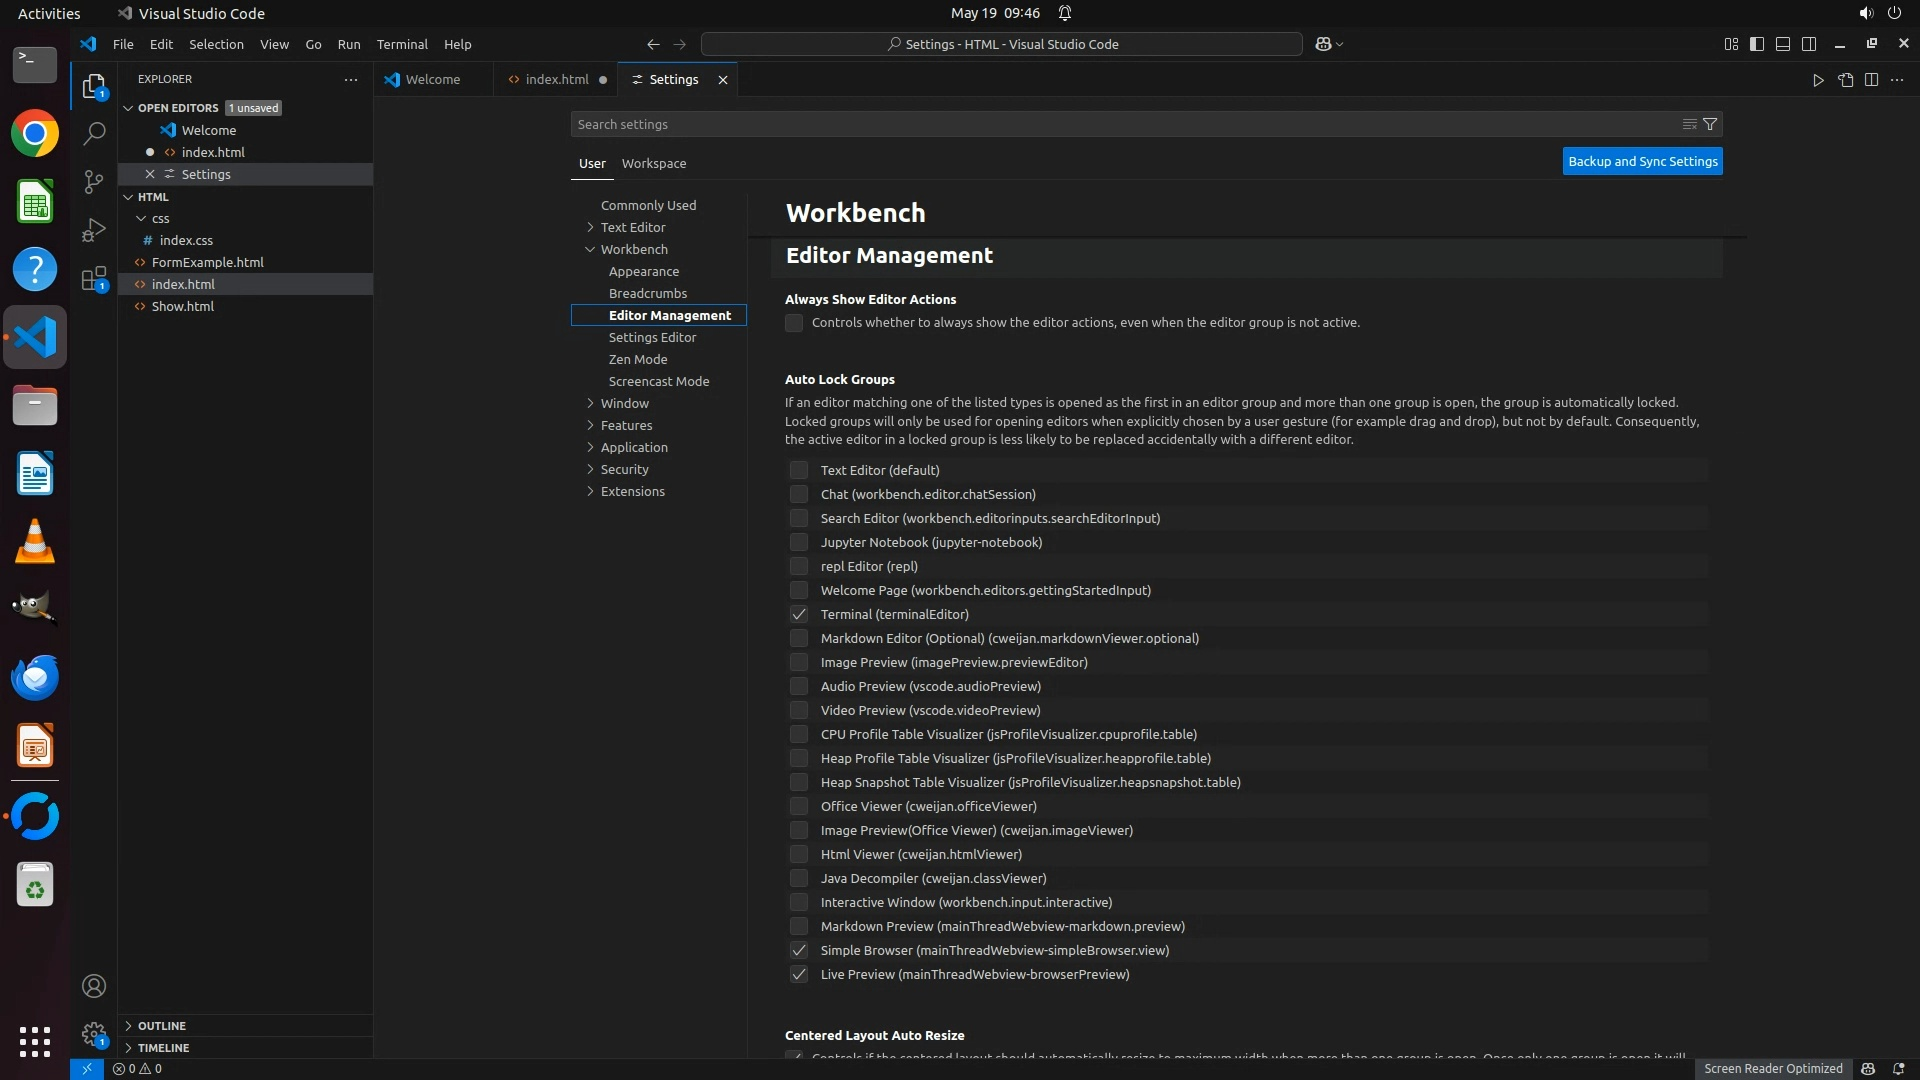Expand the OUTLINE section
This screenshot has width=1920, height=1080.
161,1026
